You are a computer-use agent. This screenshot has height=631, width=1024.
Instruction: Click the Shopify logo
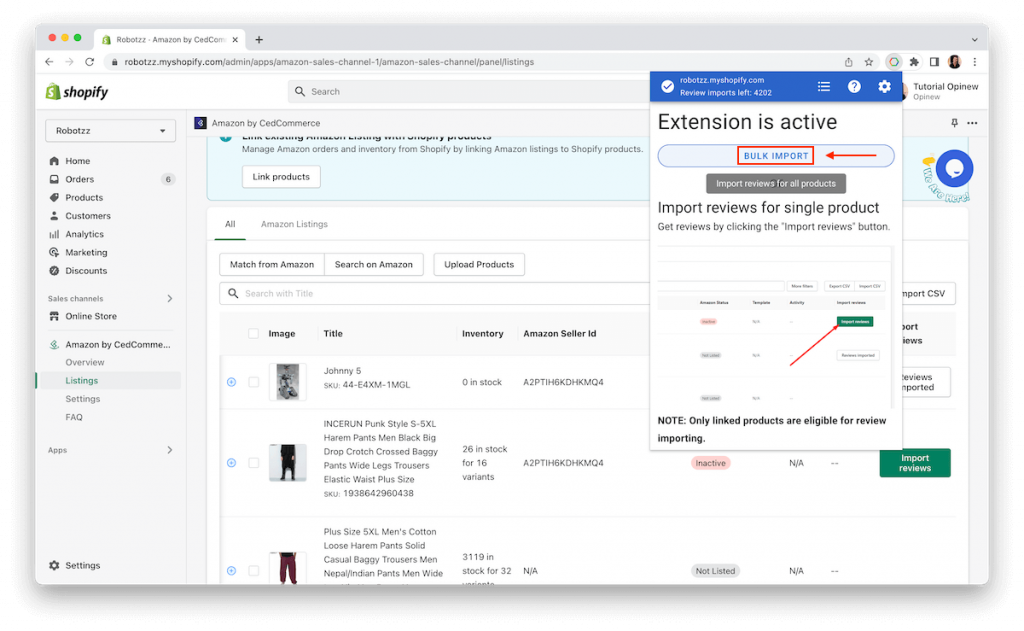(x=77, y=91)
